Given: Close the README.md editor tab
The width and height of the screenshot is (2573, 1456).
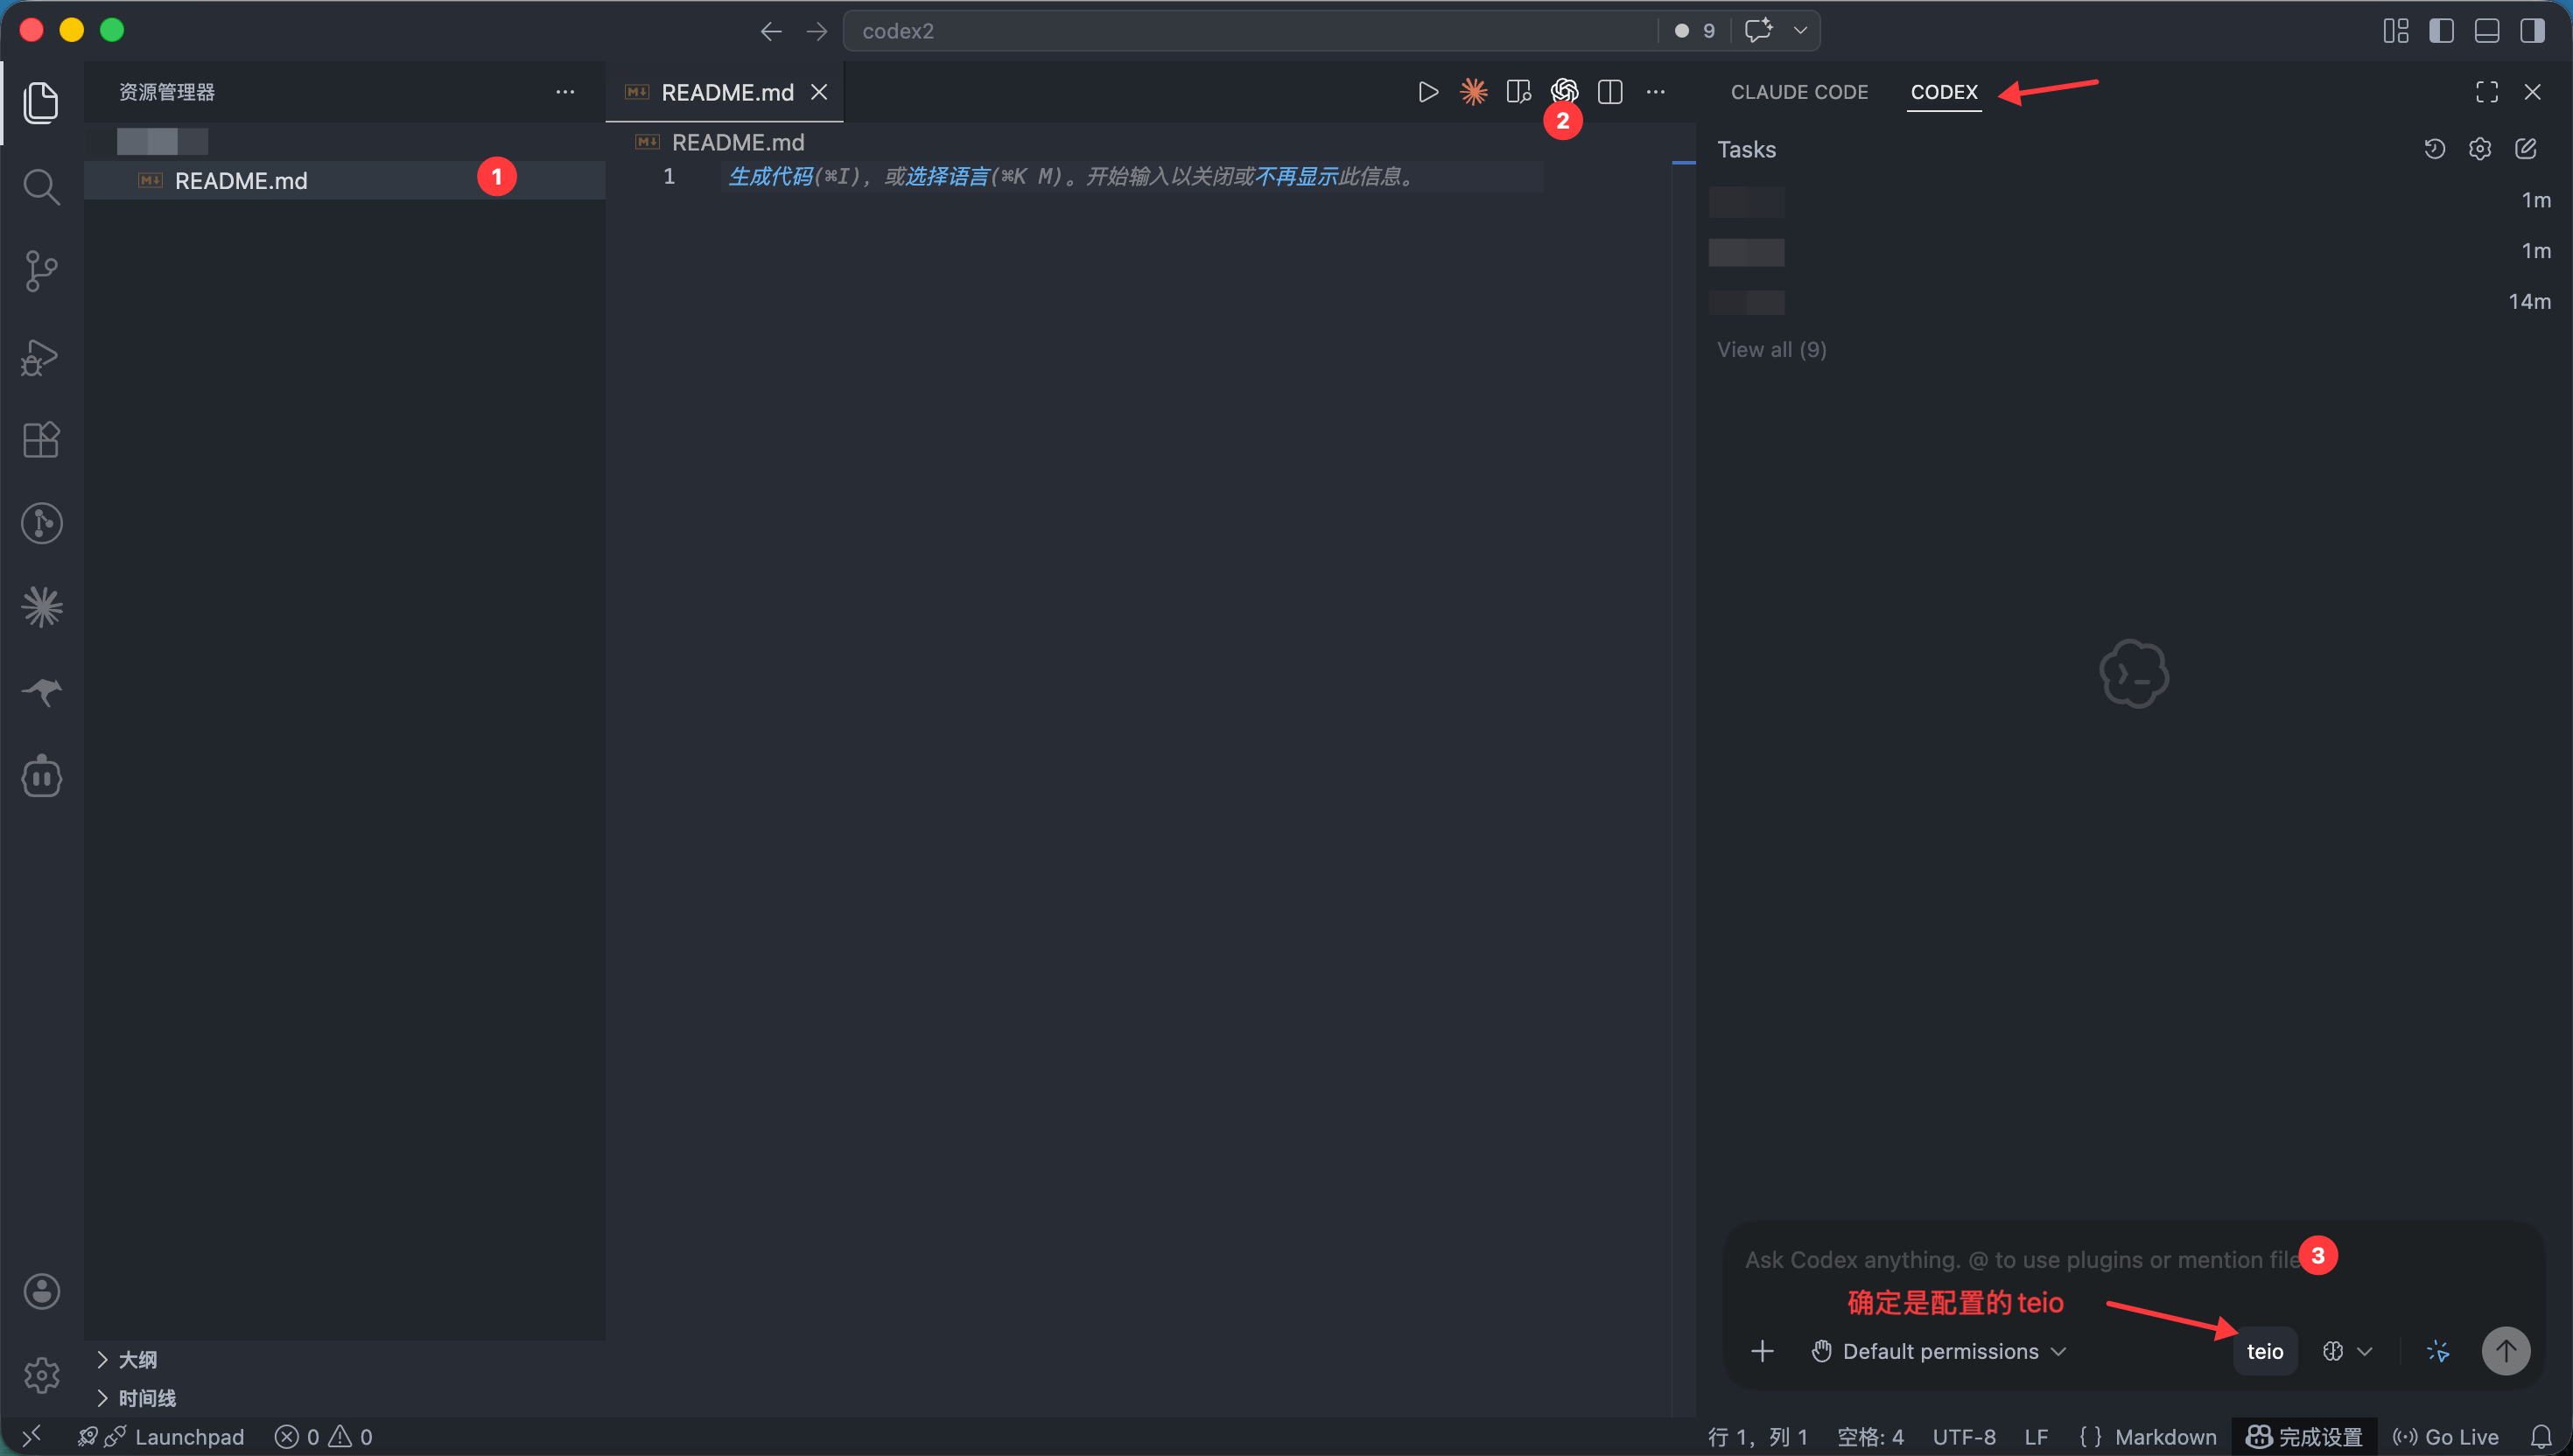Looking at the screenshot, I should tap(819, 92).
